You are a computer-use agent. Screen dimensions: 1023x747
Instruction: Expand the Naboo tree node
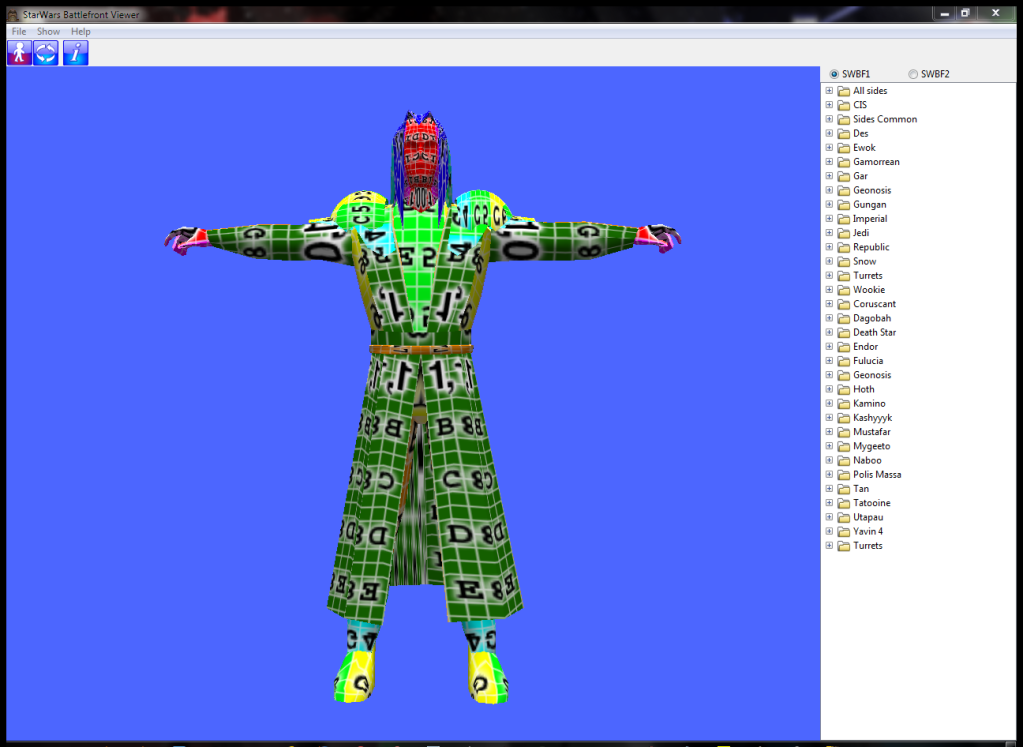(829, 461)
